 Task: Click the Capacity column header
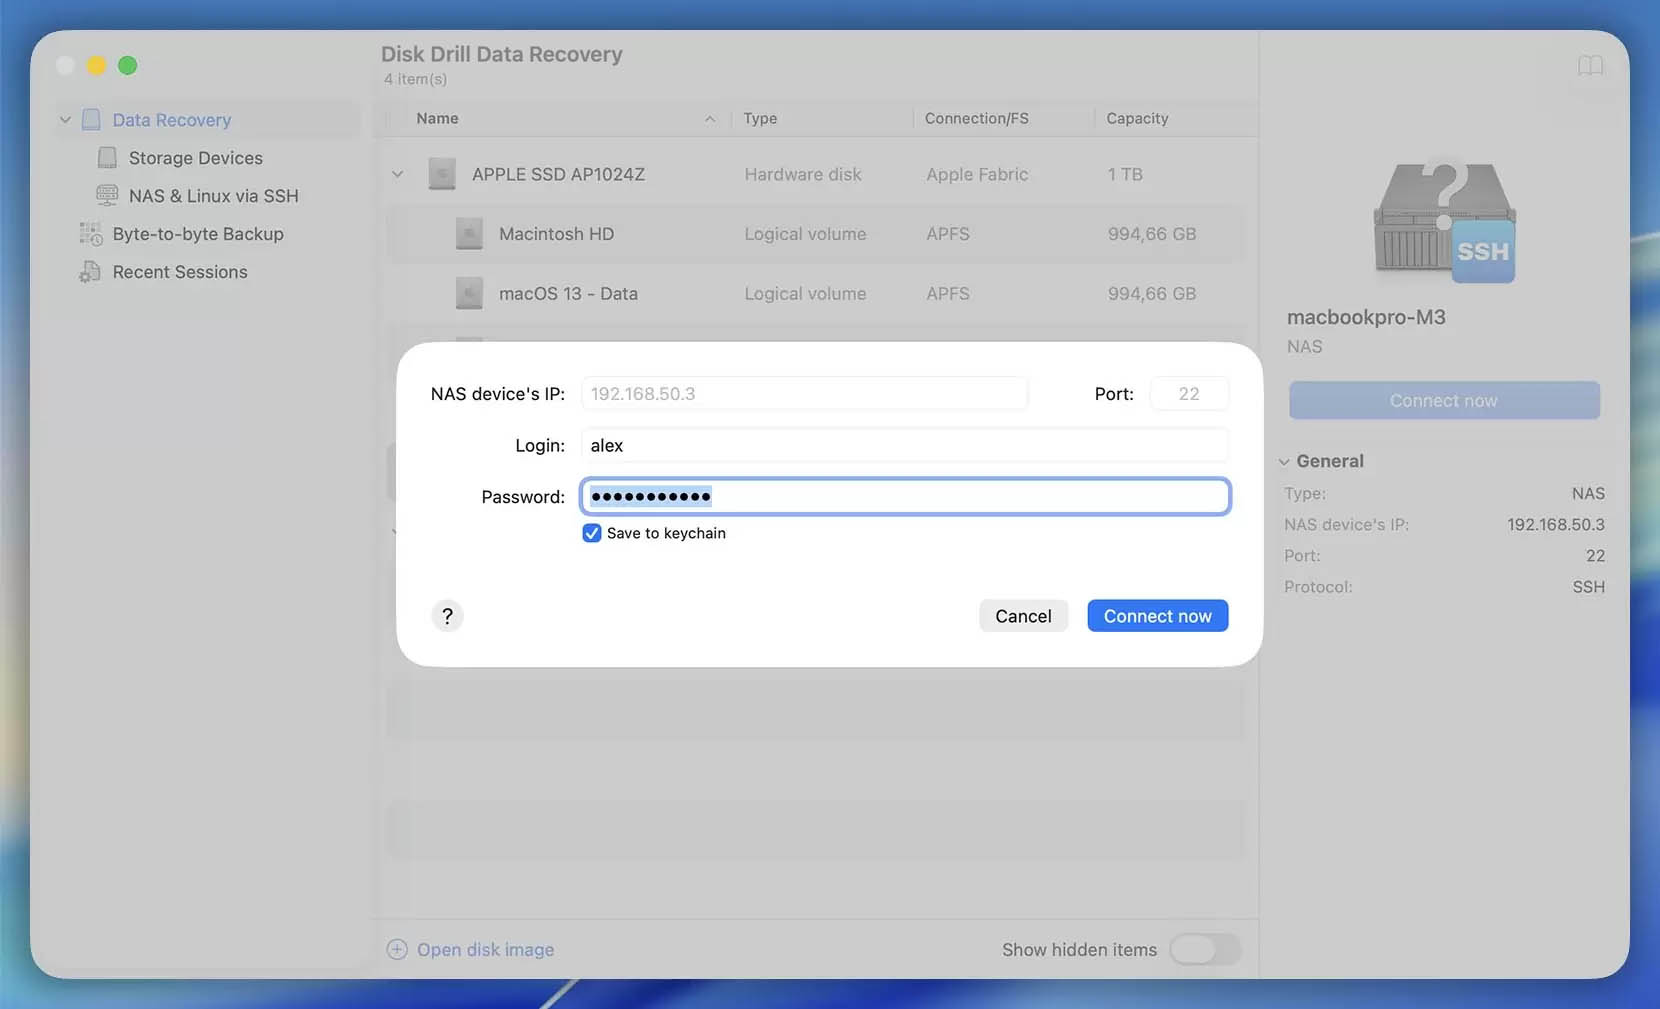point(1137,118)
